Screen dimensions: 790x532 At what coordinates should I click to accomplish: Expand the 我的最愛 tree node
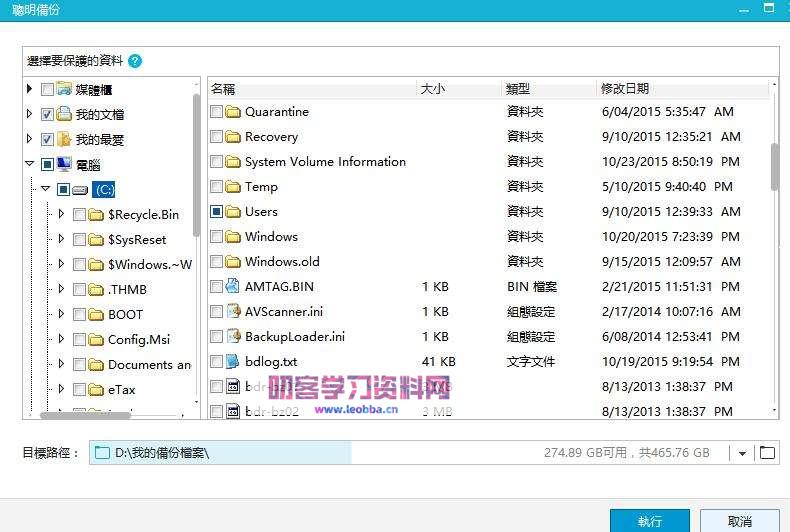pyautogui.click(x=29, y=139)
